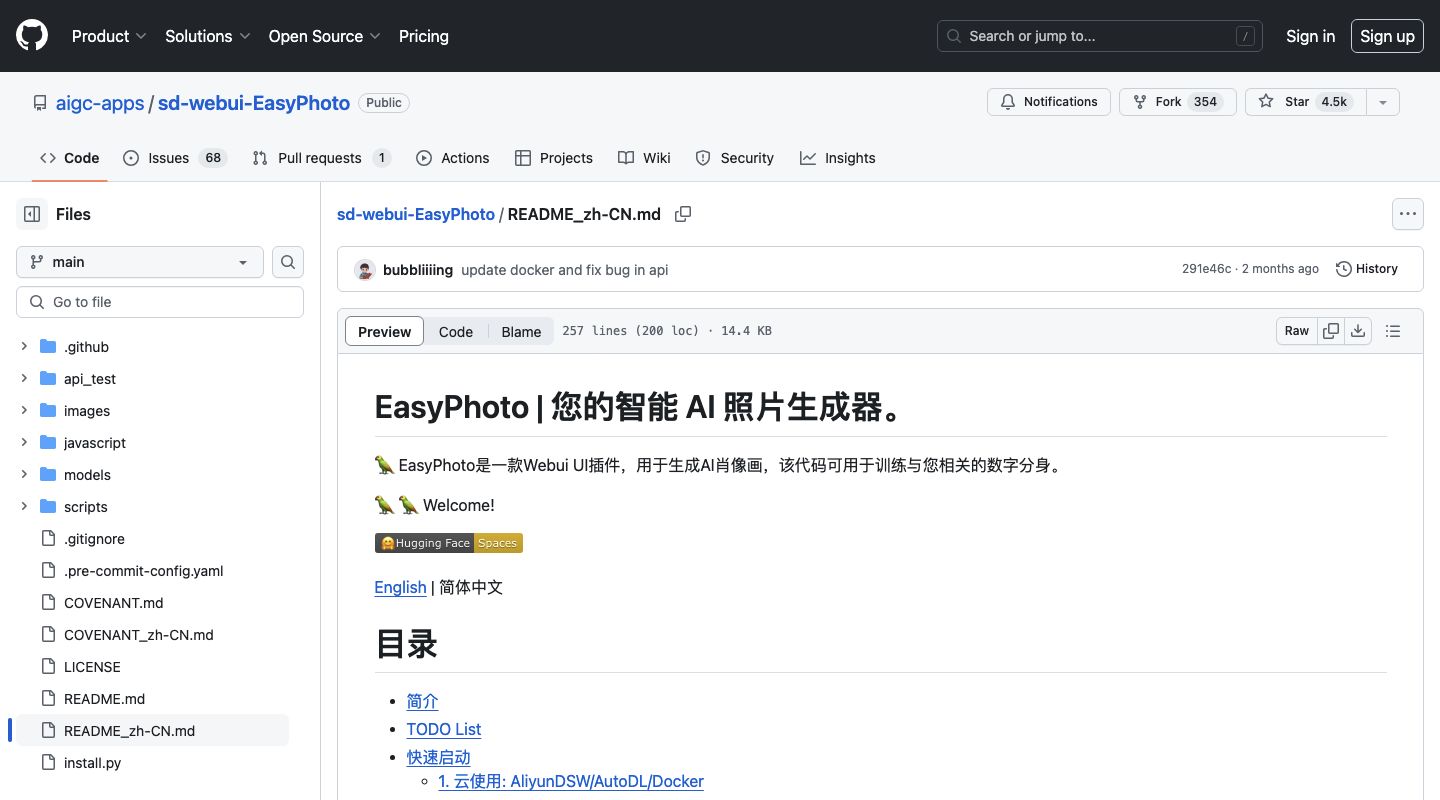Screen dimensions: 1440x800
Task: Open the sd-webui-EasyPhoto breadcrumb link
Action: pos(416,214)
